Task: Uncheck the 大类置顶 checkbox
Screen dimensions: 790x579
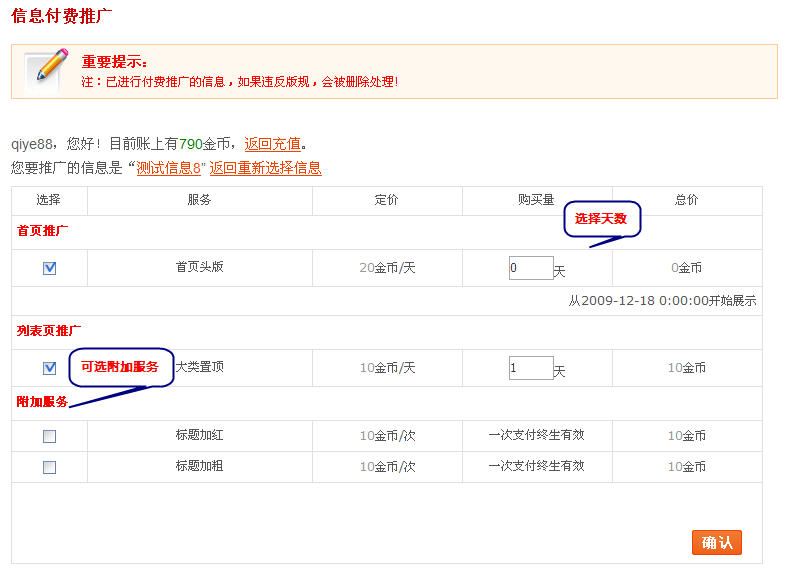Action: pos(50,368)
